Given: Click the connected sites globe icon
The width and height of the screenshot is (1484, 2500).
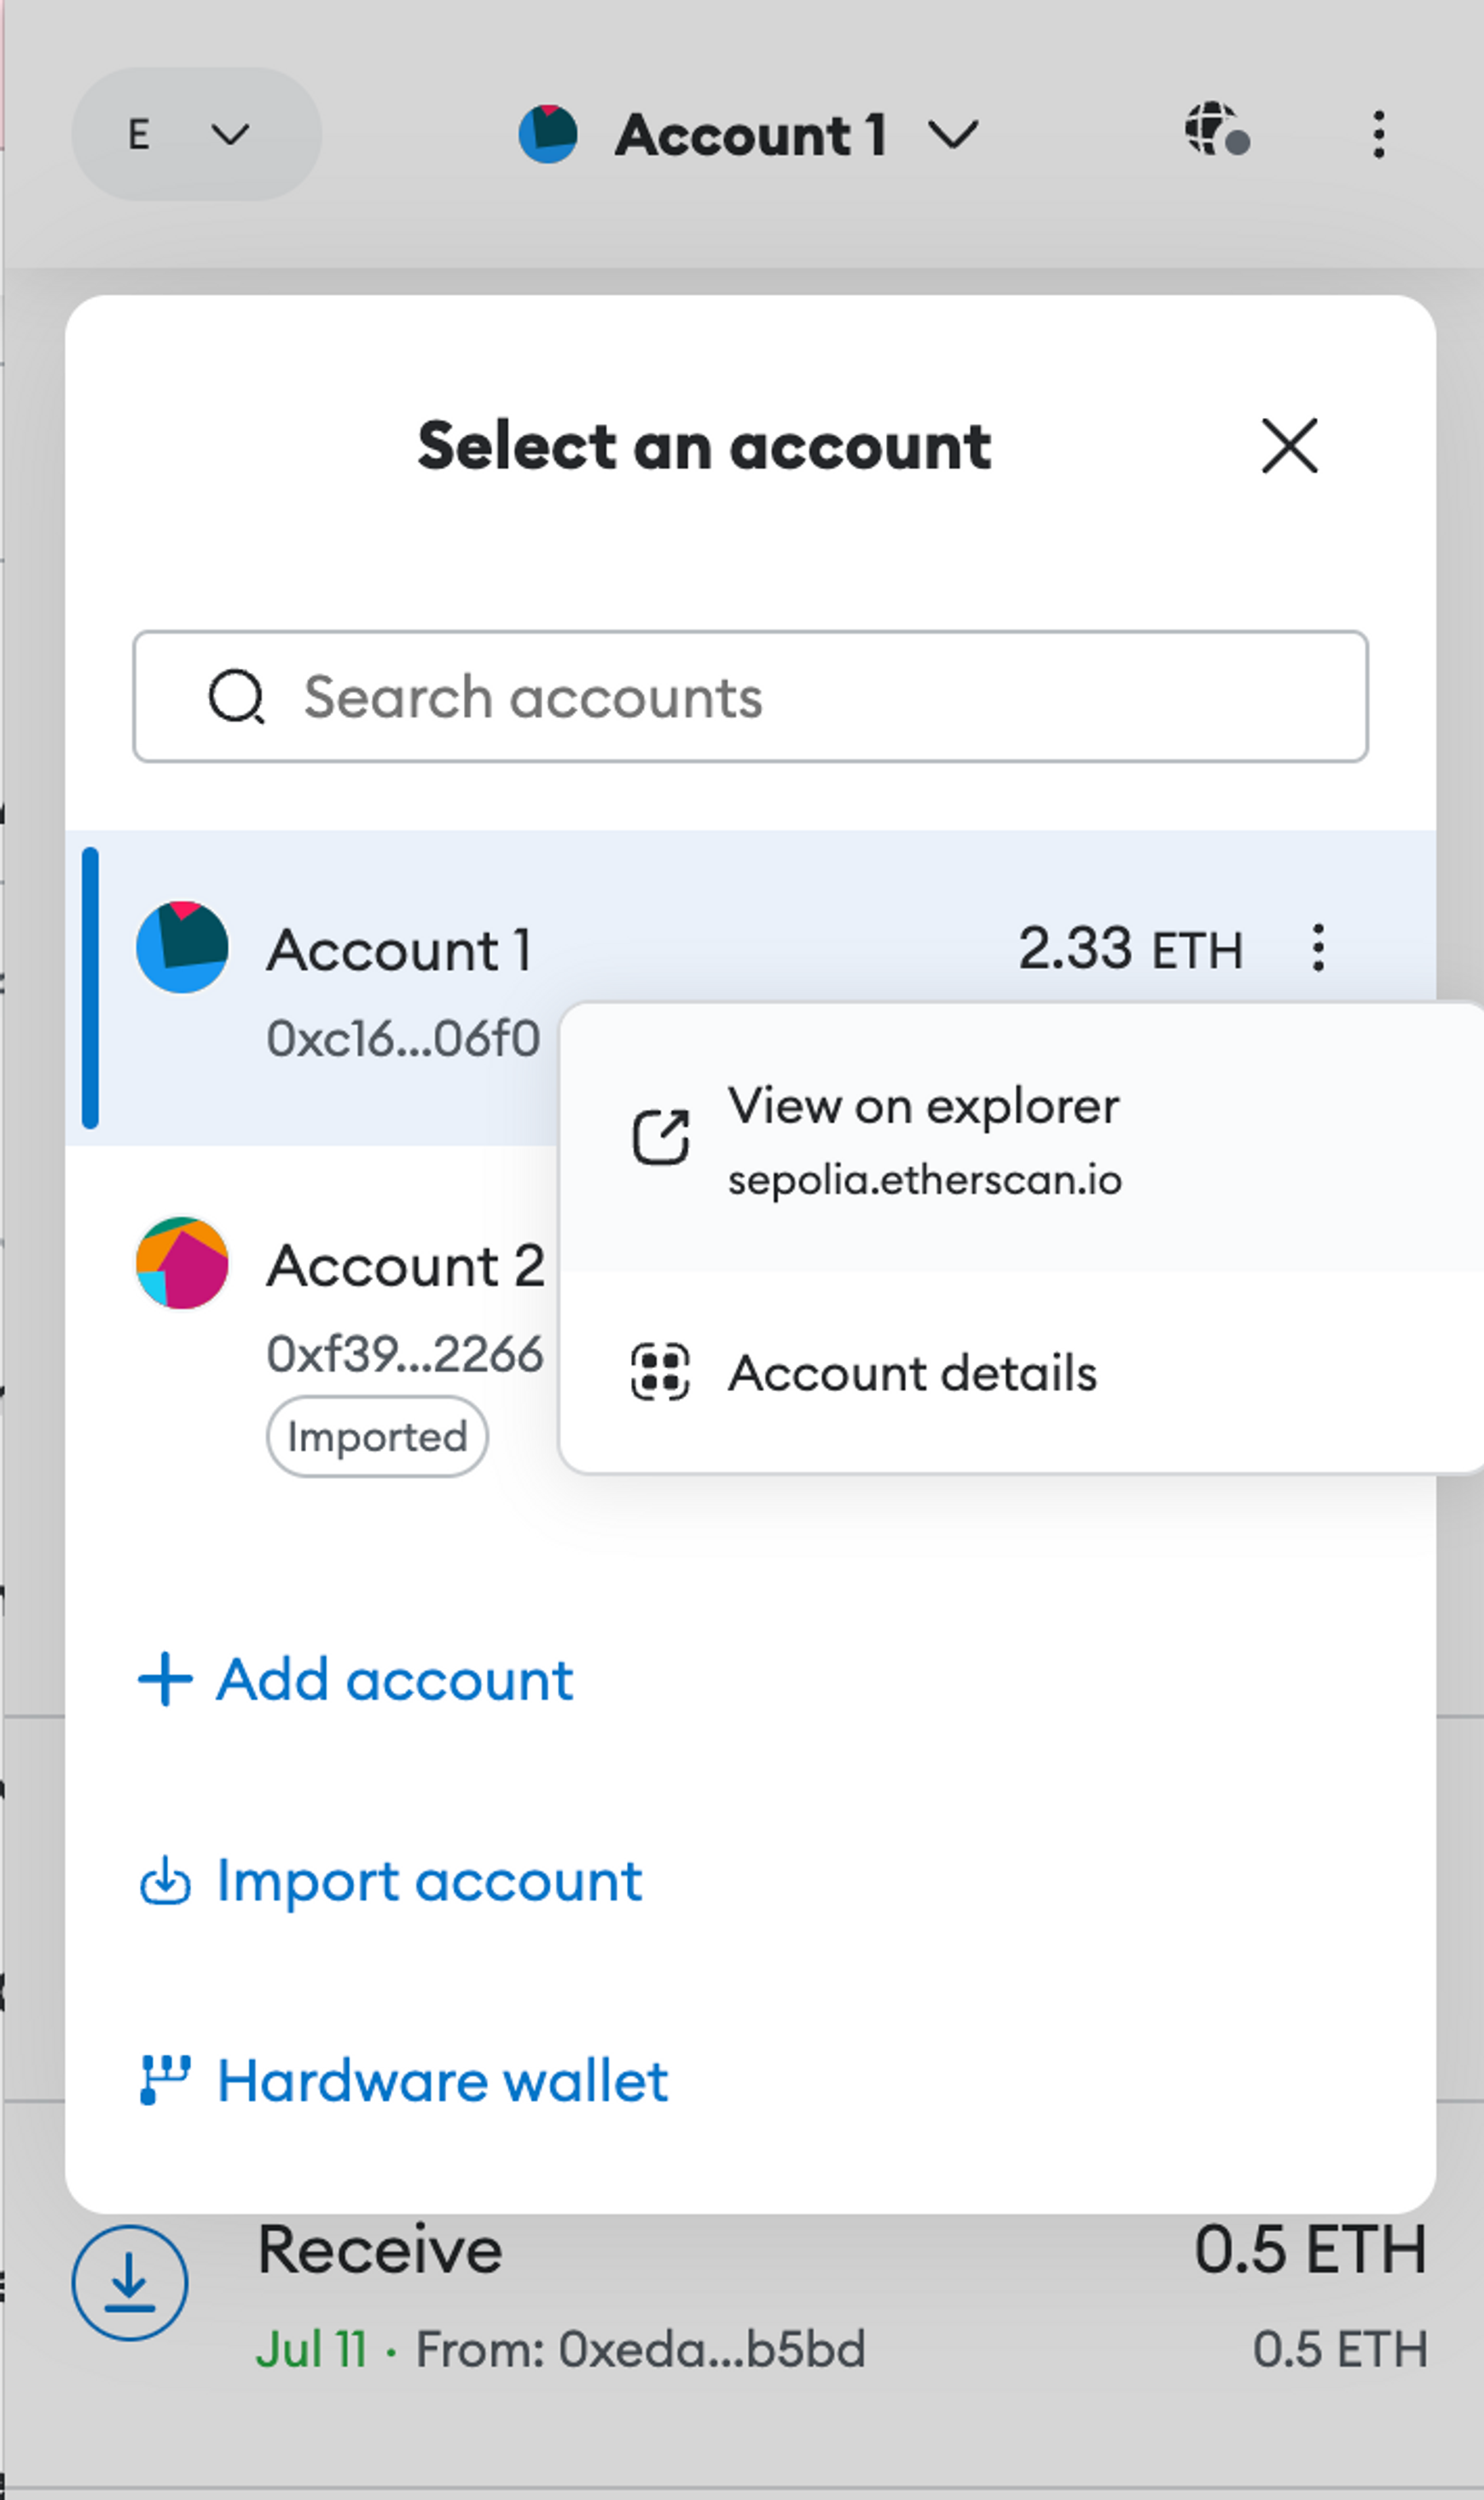Looking at the screenshot, I should [x=1216, y=130].
